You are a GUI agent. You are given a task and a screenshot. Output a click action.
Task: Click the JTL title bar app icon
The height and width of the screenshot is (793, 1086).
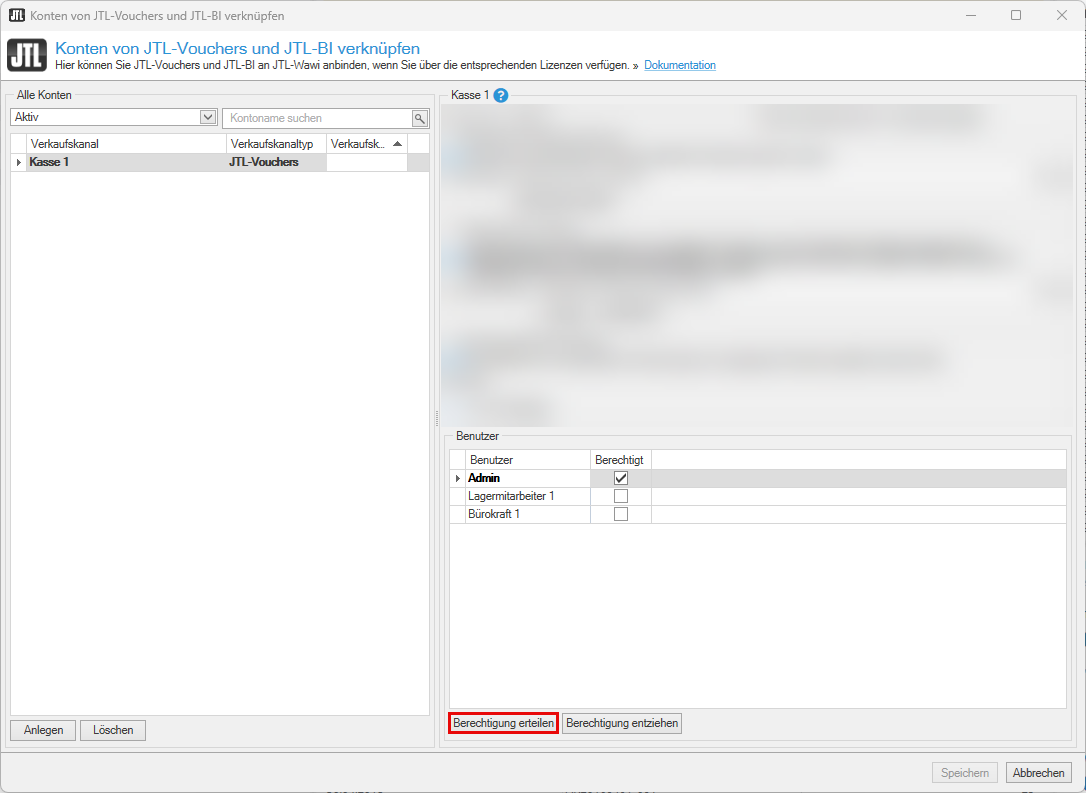coord(16,15)
